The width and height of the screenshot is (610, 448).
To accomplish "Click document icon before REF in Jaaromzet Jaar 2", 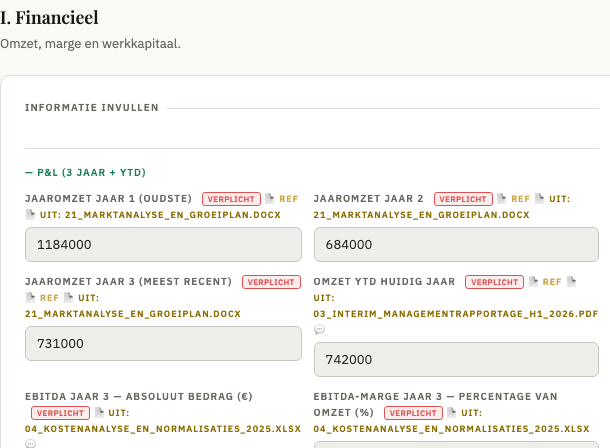I will coord(501,199).
